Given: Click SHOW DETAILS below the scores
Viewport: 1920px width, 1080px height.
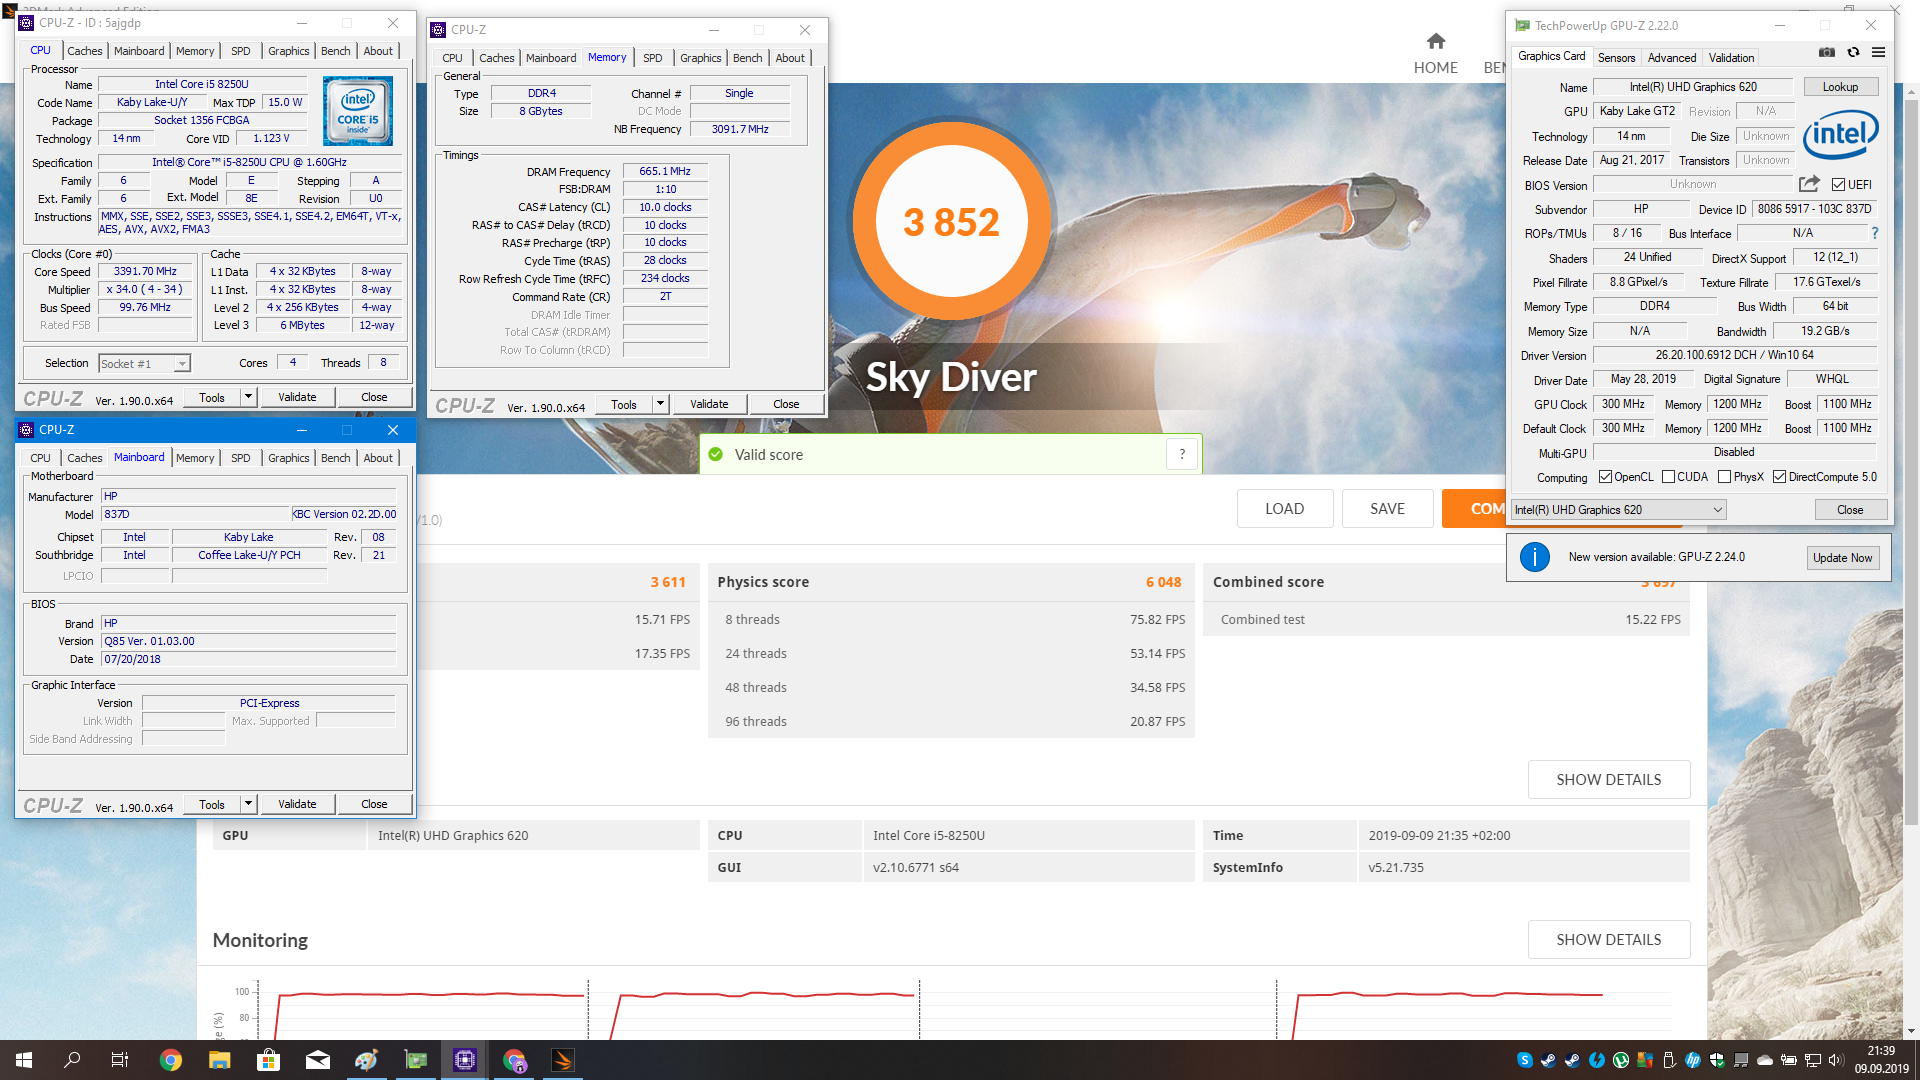Looking at the screenshot, I should [1608, 780].
